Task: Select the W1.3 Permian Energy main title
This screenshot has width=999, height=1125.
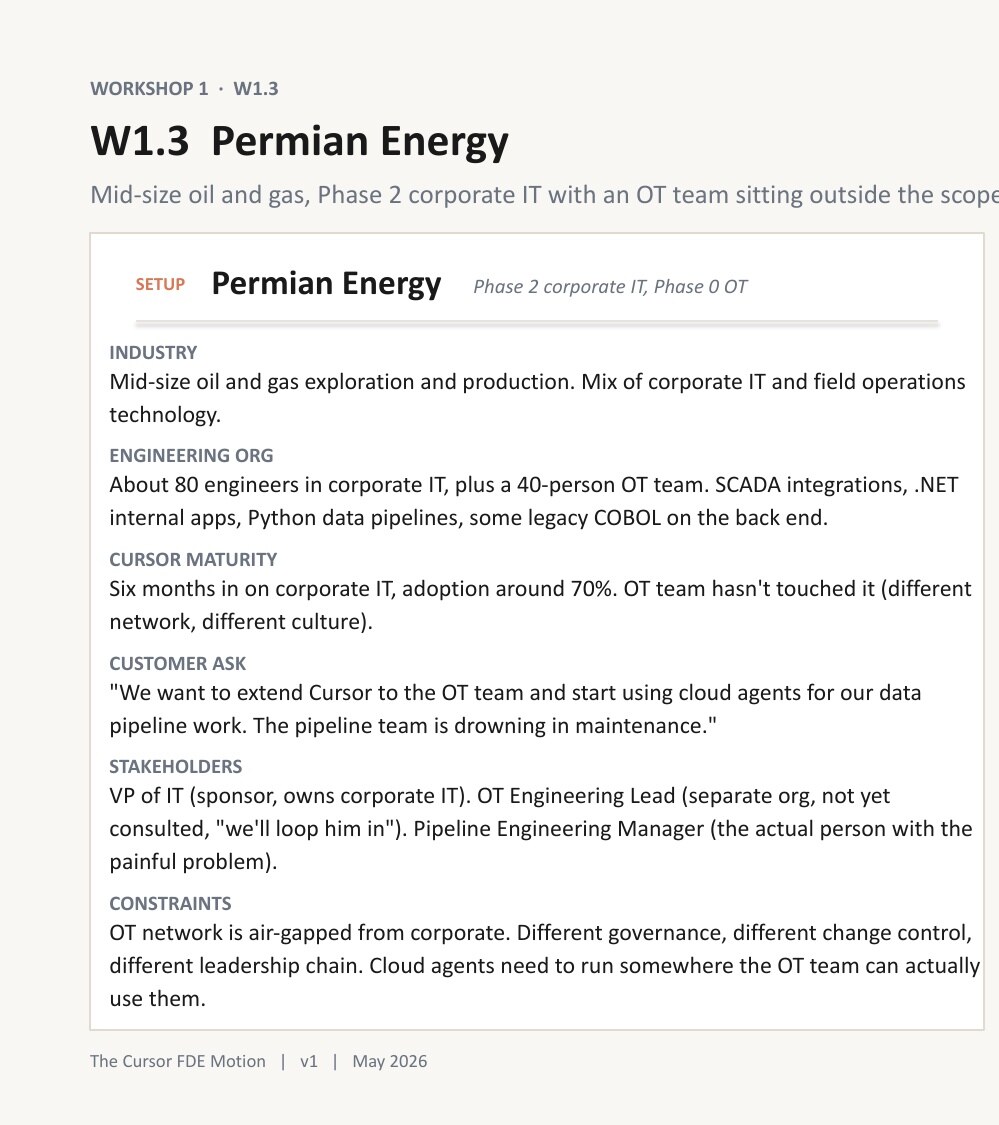Action: click(299, 141)
